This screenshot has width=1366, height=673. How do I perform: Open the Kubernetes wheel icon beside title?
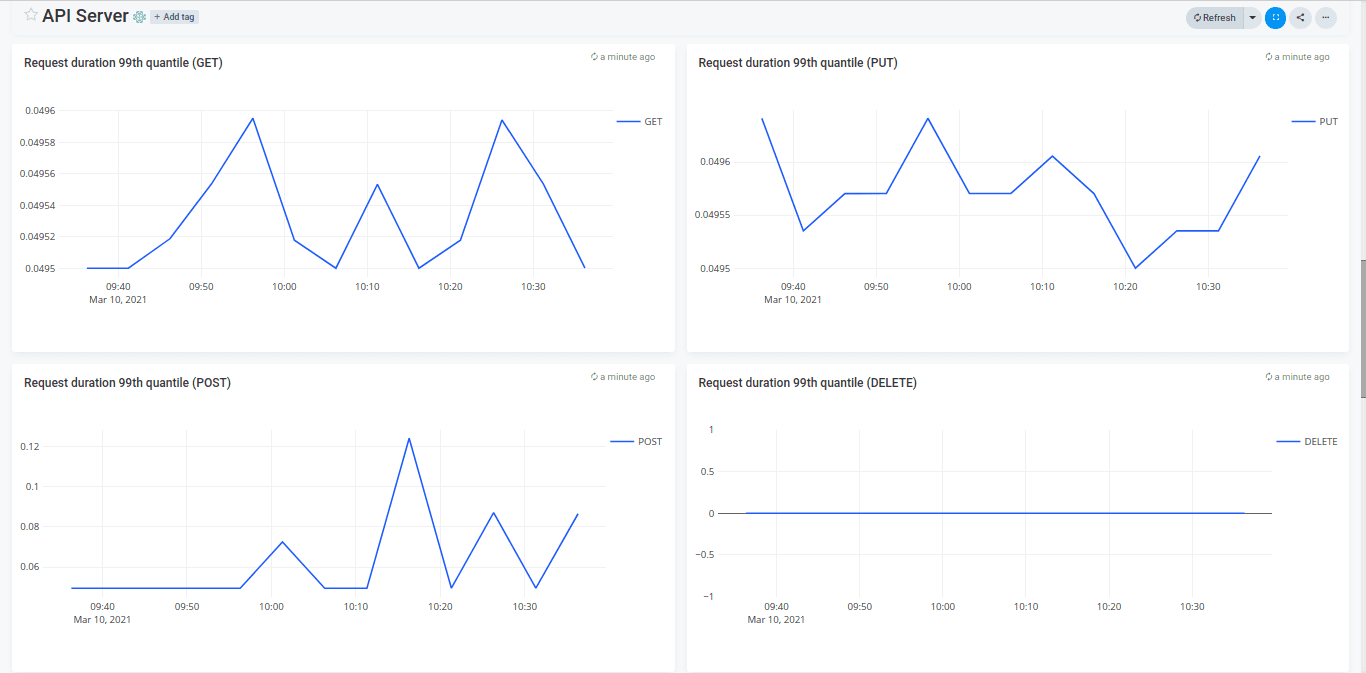140,17
